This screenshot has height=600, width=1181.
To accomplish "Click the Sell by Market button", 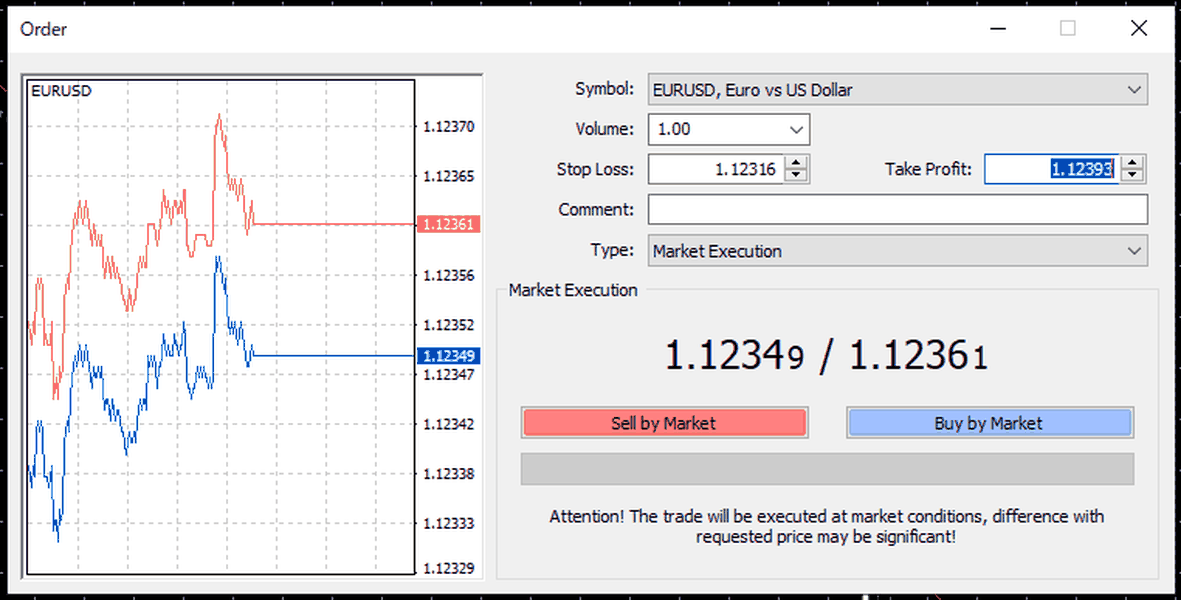I will click(x=664, y=423).
